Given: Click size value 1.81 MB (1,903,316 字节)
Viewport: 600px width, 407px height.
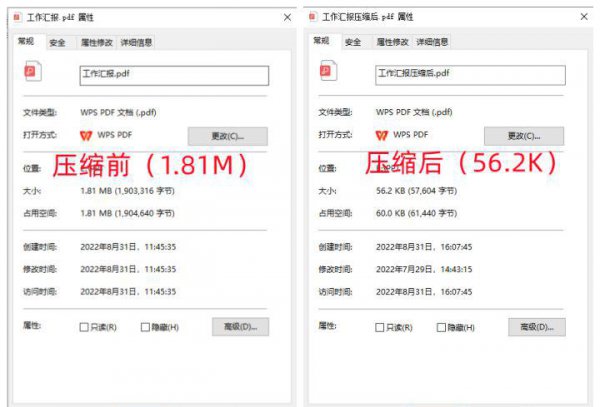Looking at the screenshot, I should [127, 191].
